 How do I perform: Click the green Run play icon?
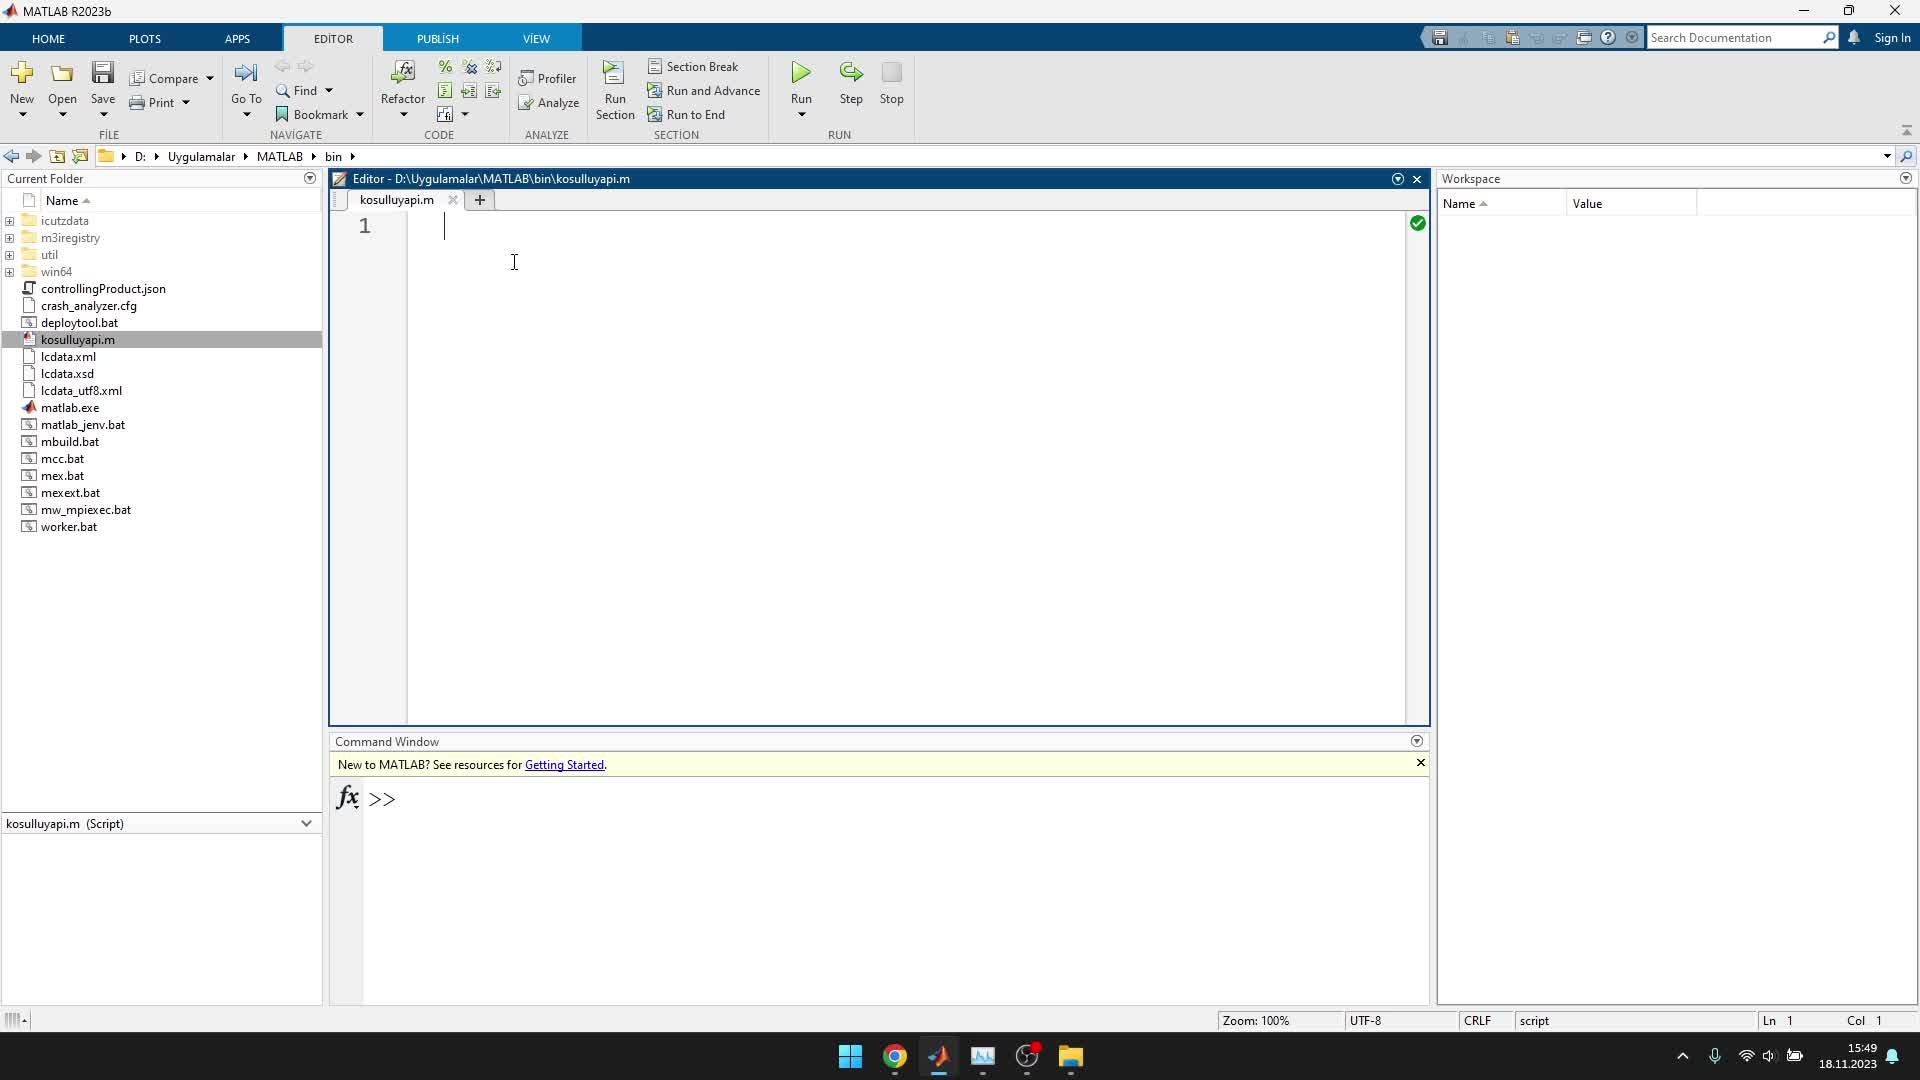tap(801, 73)
